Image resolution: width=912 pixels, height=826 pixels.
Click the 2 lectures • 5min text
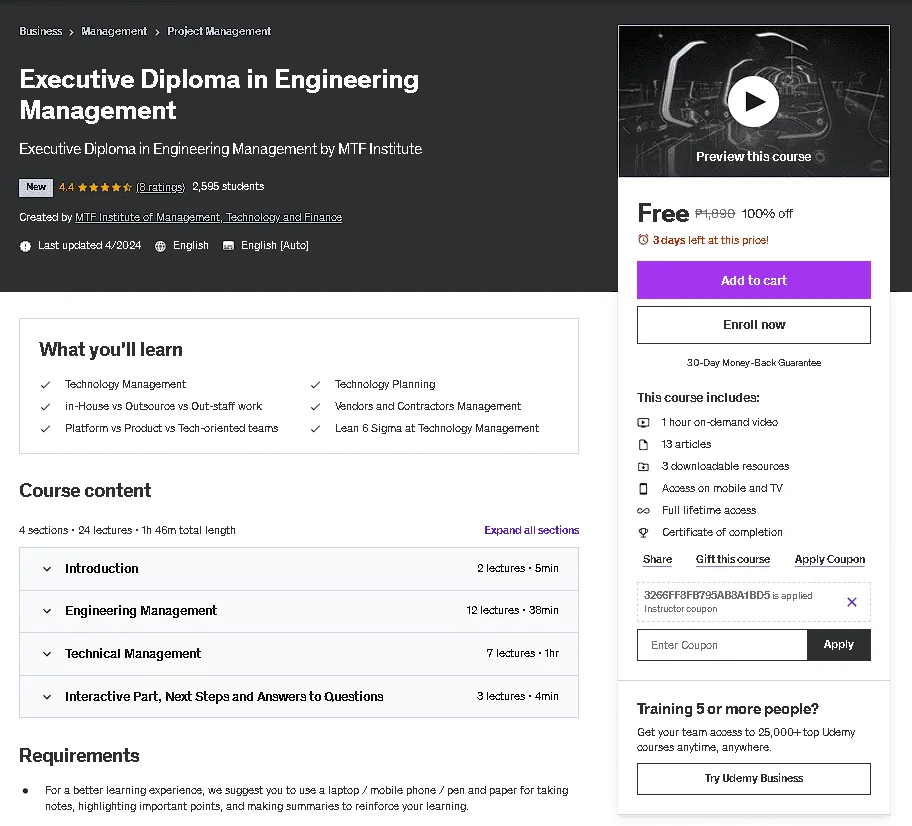coord(518,568)
